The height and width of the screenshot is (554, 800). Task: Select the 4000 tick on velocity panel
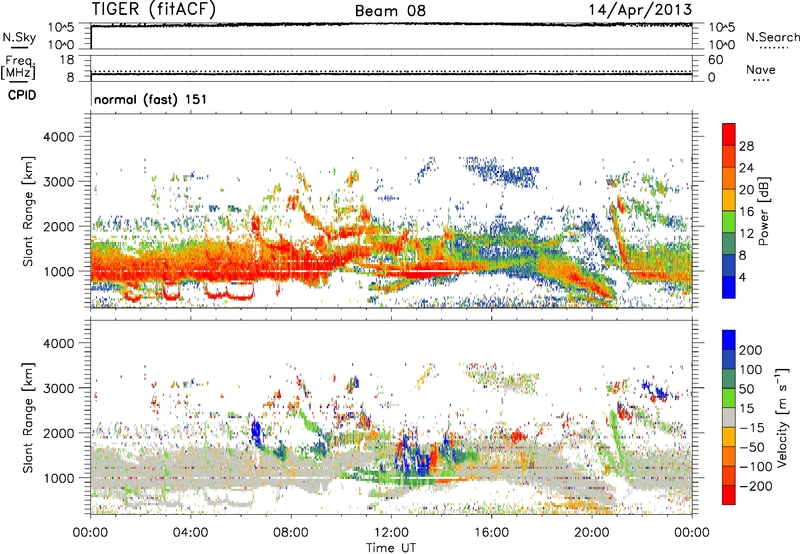point(58,343)
